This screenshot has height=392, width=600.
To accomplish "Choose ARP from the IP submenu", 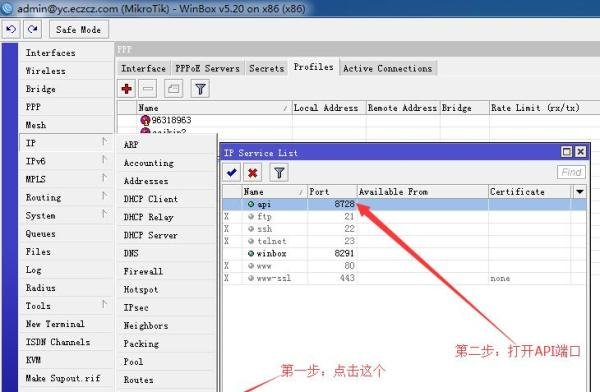I will click(166, 145).
